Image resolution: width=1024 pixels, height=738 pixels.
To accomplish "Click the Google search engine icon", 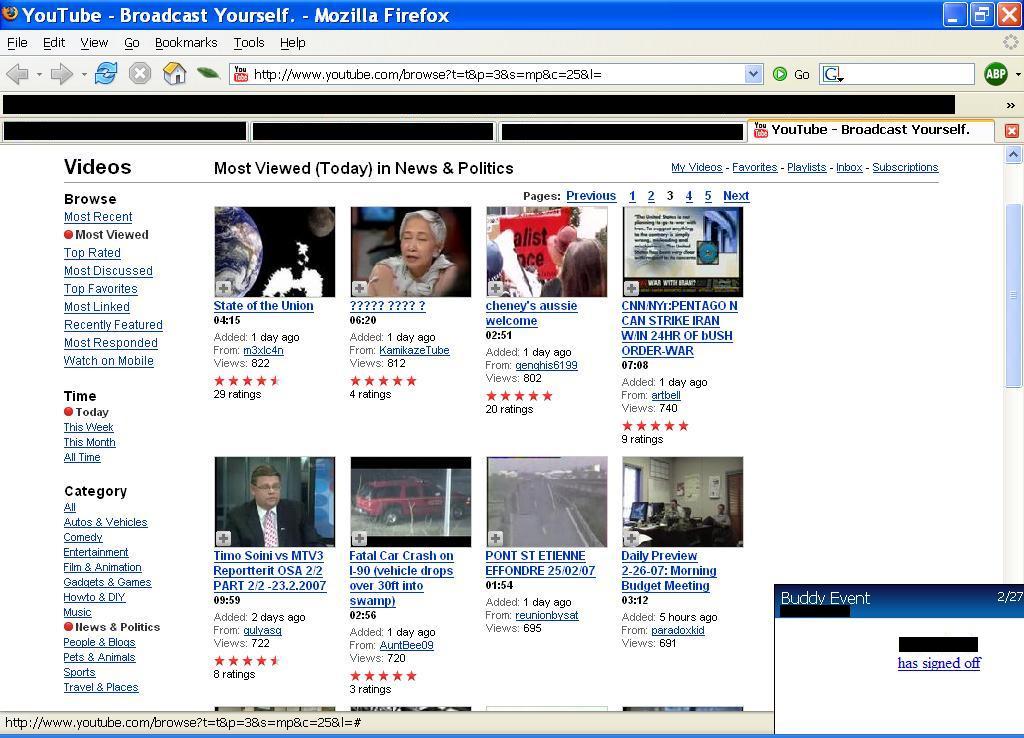I will click(x=833, y=74).
